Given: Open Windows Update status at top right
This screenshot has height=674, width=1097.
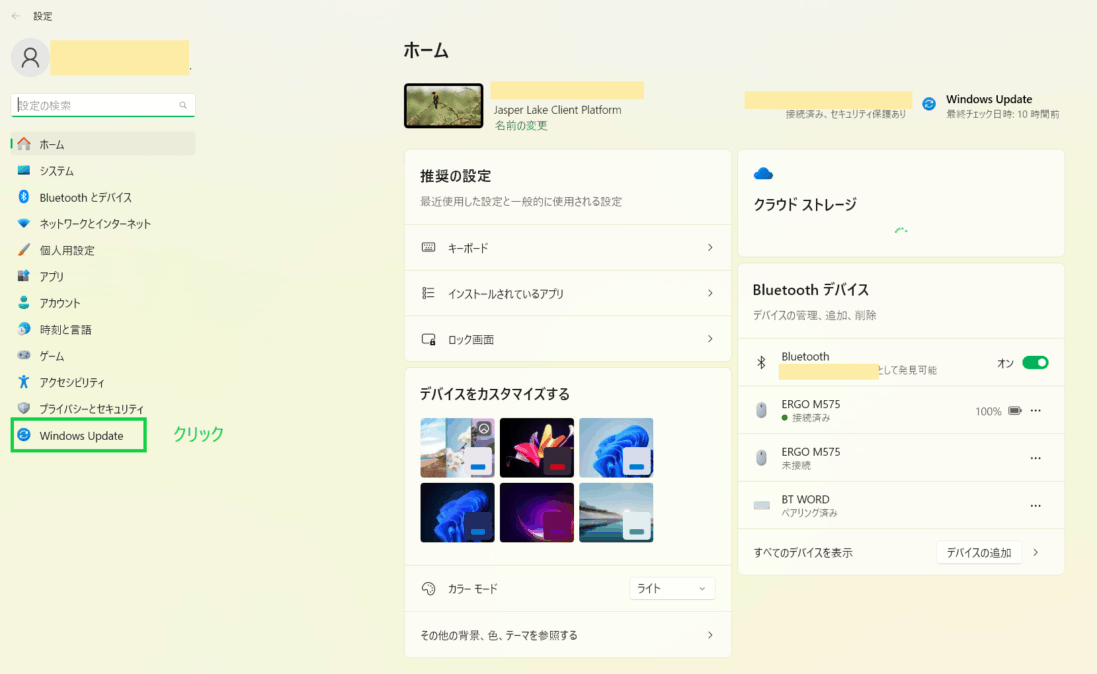Looking at the screenshot, I should [991, 106].
